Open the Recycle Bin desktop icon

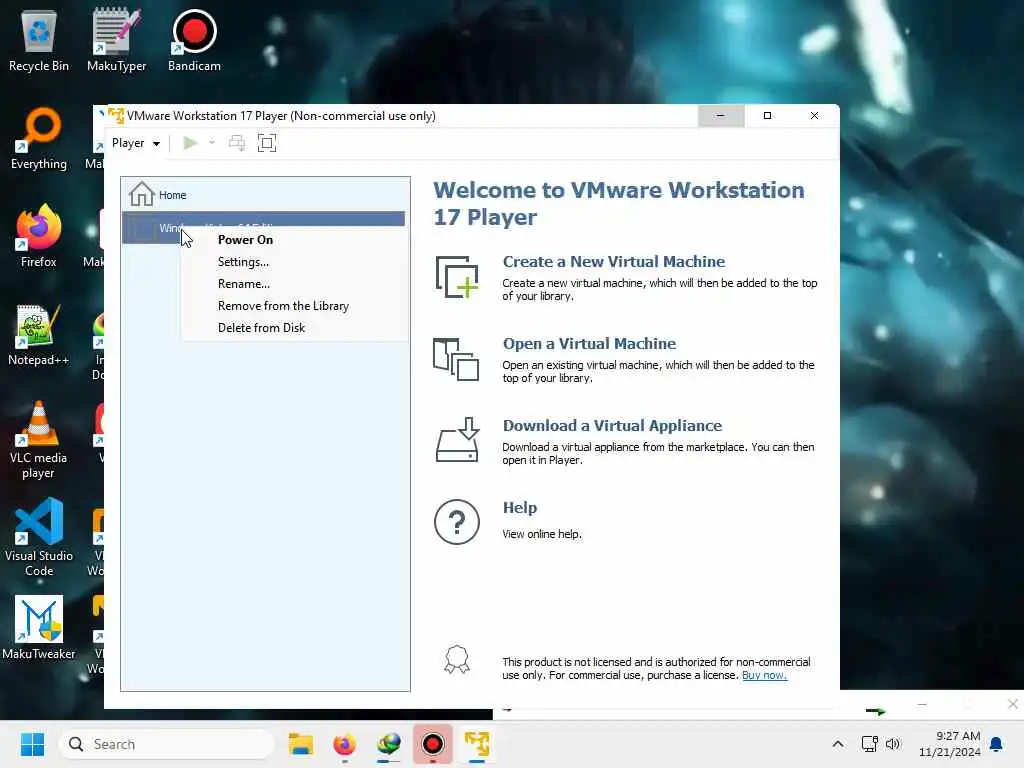(x=39, y=40)
